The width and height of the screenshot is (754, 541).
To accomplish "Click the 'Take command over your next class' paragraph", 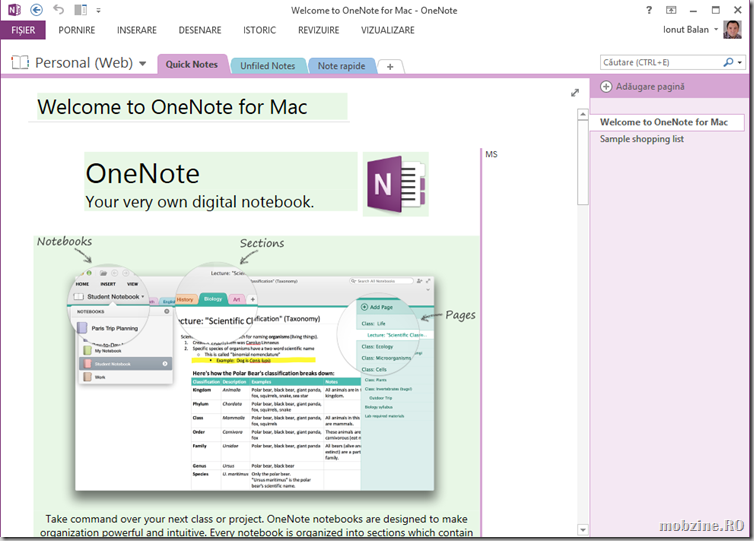I will (256, 526).
